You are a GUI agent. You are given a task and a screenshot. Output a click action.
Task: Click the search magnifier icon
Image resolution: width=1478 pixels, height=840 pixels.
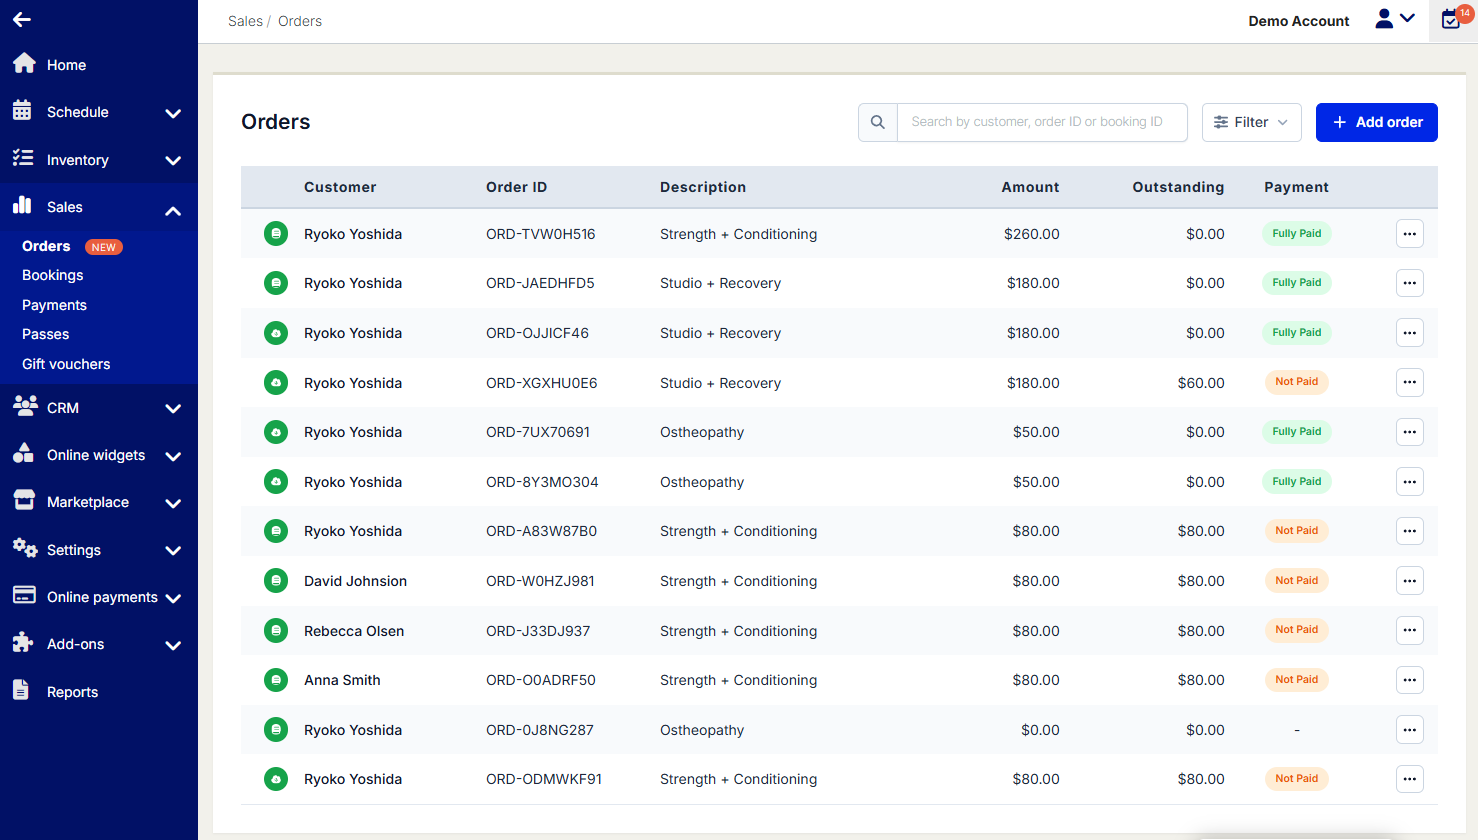pyautogui.click(x=878, y=122)
